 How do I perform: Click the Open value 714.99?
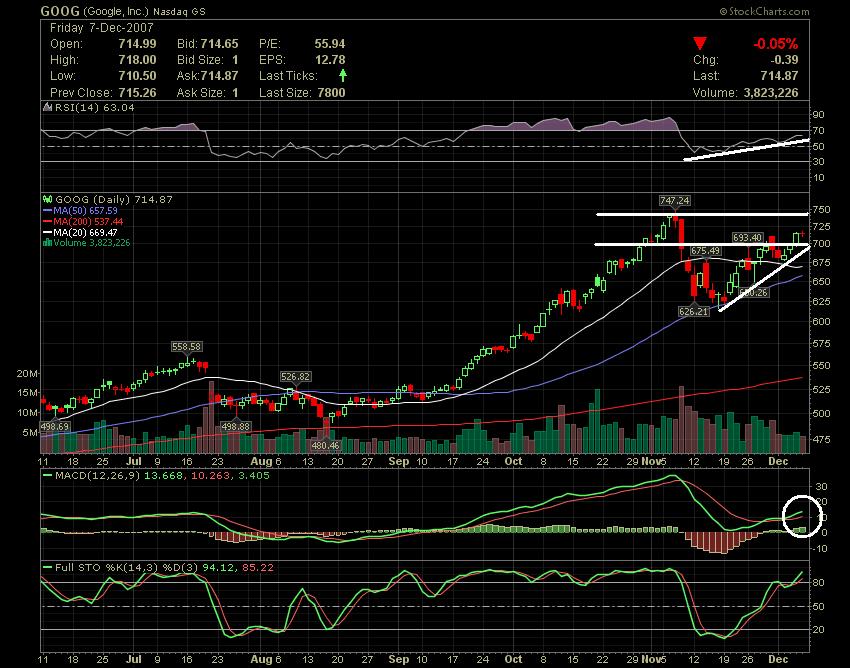137,44
